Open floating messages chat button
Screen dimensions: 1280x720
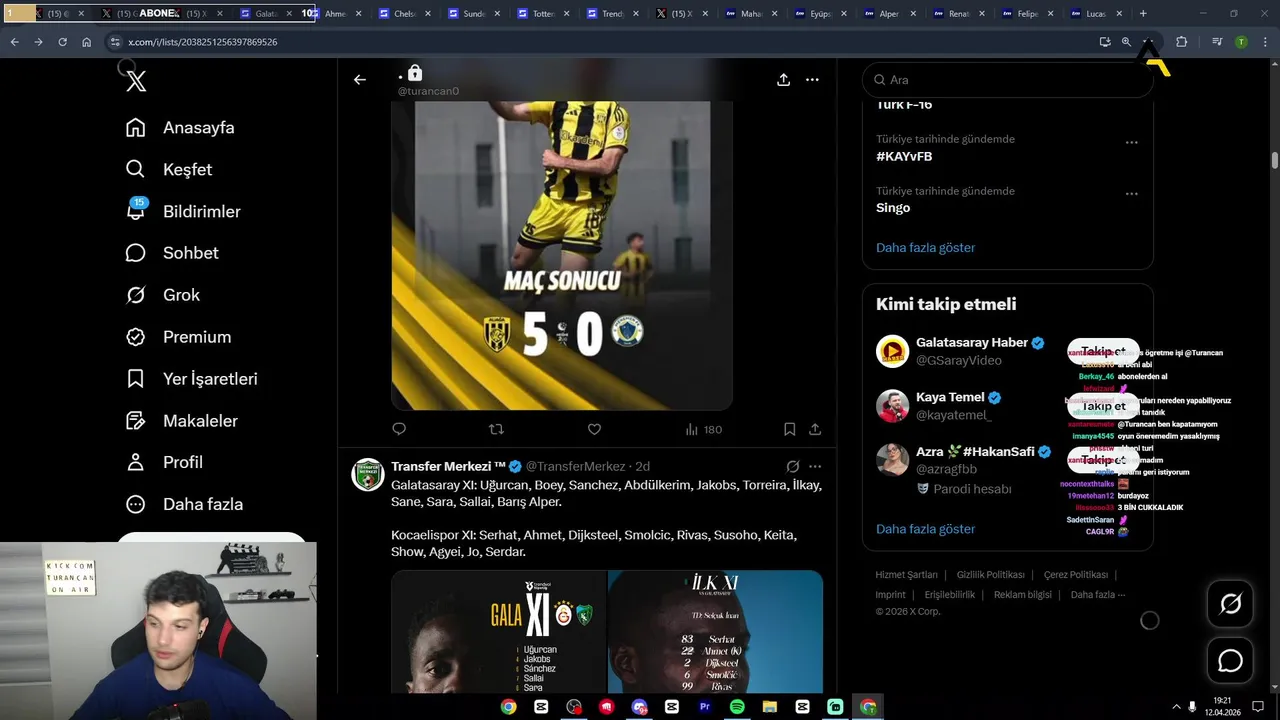click(x=1230, y=661)
